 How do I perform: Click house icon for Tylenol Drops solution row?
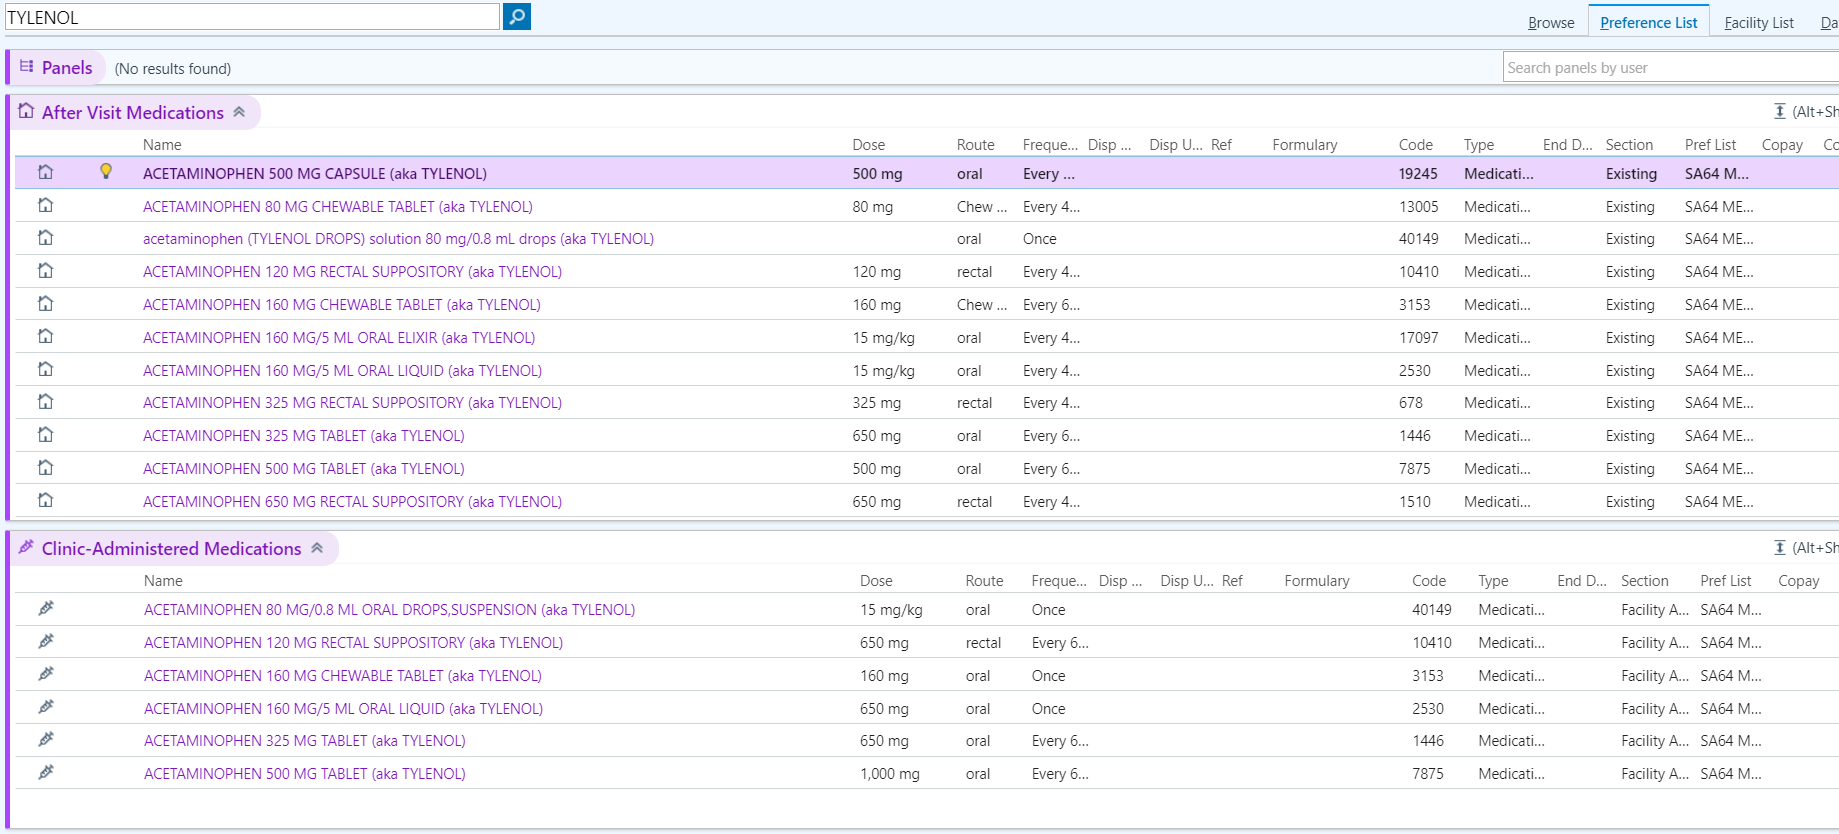tap(45, 238)
